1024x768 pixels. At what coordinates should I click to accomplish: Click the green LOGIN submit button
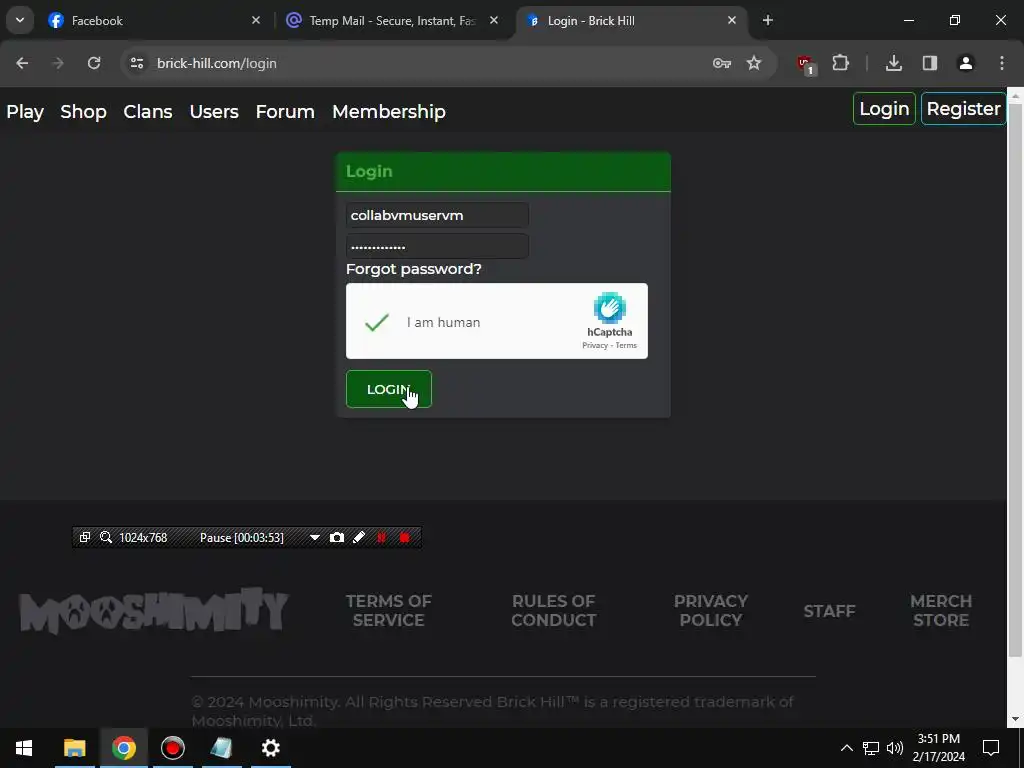(389, 389)
